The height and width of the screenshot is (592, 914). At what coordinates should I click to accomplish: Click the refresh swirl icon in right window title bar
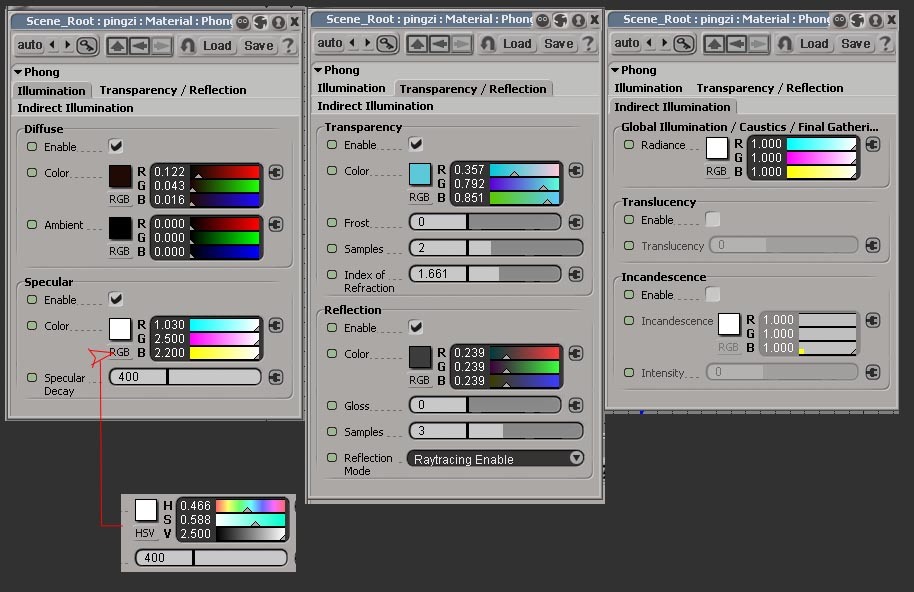[857, 21]
